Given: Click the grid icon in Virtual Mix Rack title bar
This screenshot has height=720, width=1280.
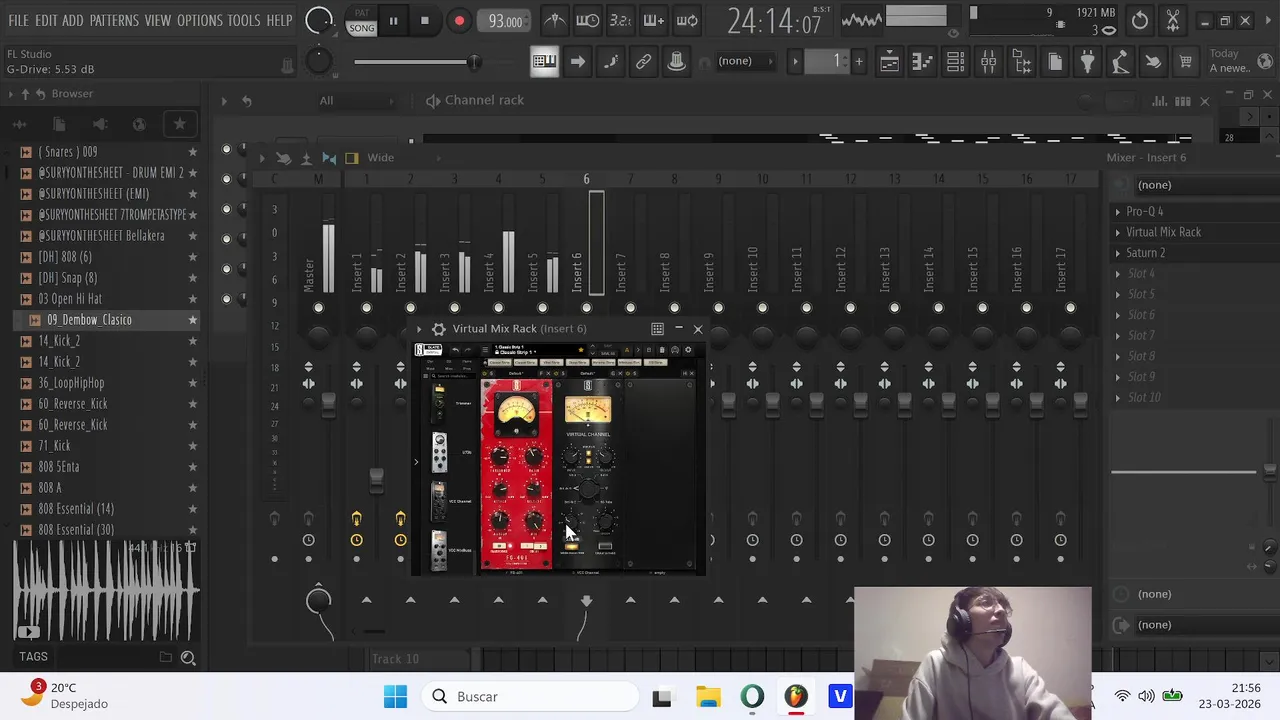Looking at the screenshot, I should (657, 328).
